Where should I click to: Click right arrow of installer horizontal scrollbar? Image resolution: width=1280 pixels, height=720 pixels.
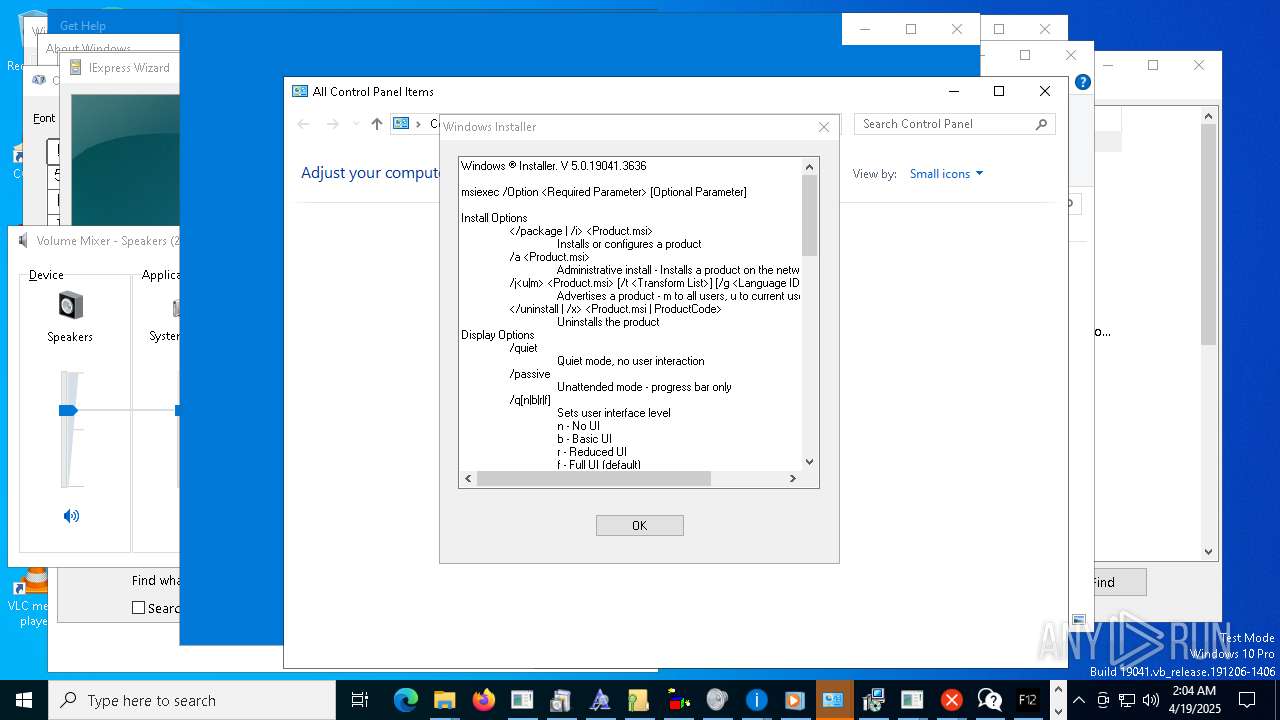coord(793,479)
